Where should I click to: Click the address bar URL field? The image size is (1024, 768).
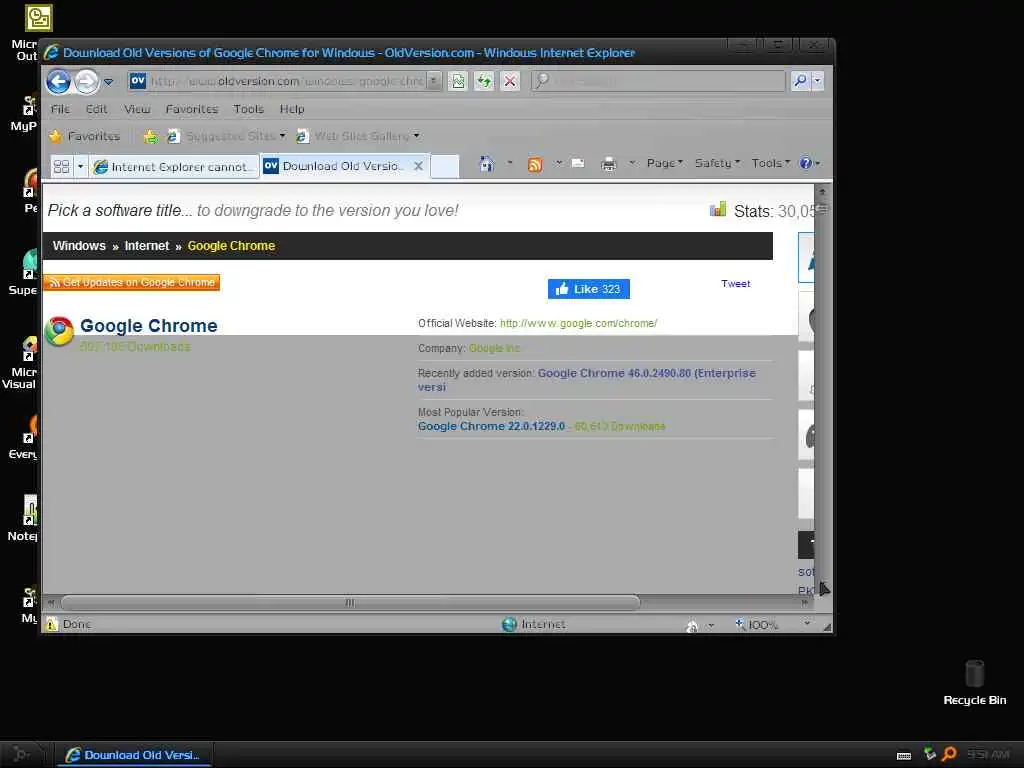pos(278,81)
